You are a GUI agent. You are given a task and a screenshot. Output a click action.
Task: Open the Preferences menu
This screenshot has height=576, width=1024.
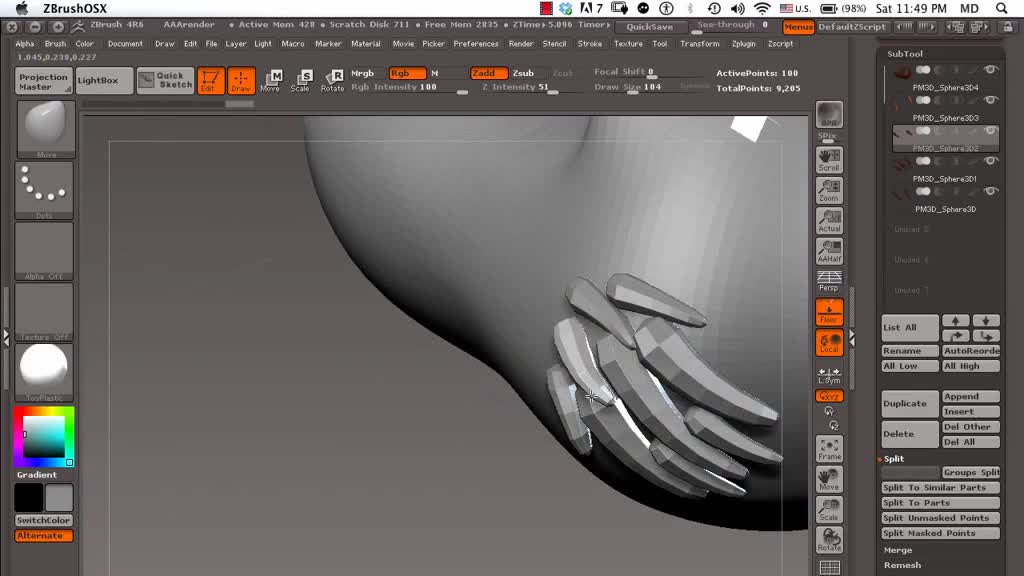coord(475,44)
